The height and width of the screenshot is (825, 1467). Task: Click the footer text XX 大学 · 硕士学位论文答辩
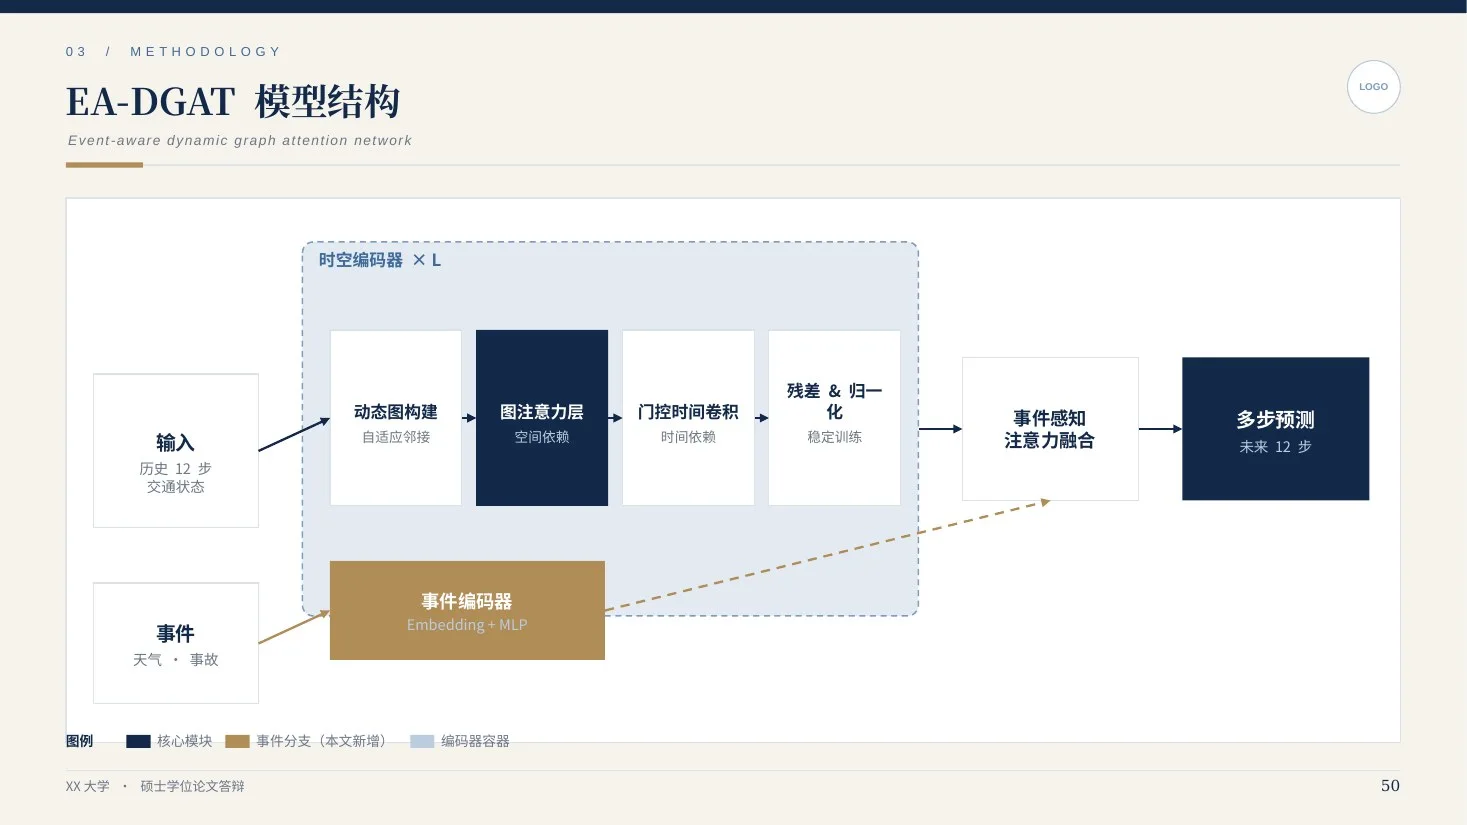pyautogui.click(x=155, y=786)
